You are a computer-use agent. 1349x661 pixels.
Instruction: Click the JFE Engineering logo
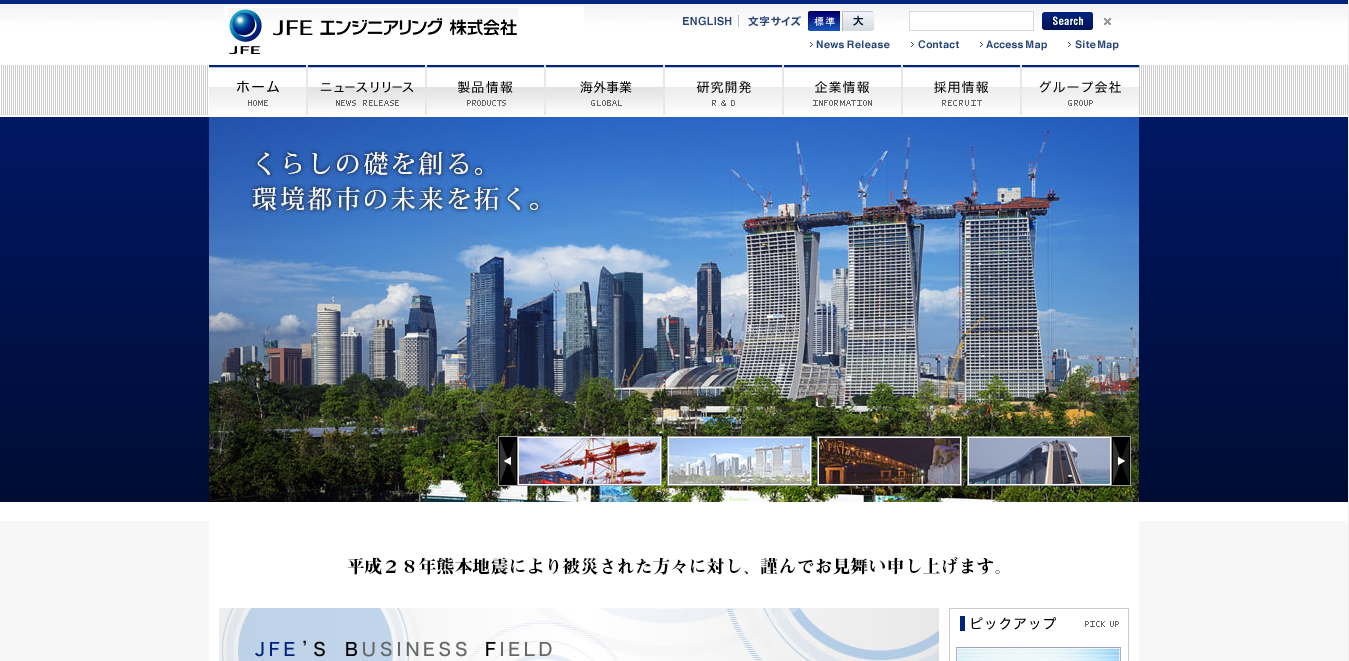pos(373,31)
